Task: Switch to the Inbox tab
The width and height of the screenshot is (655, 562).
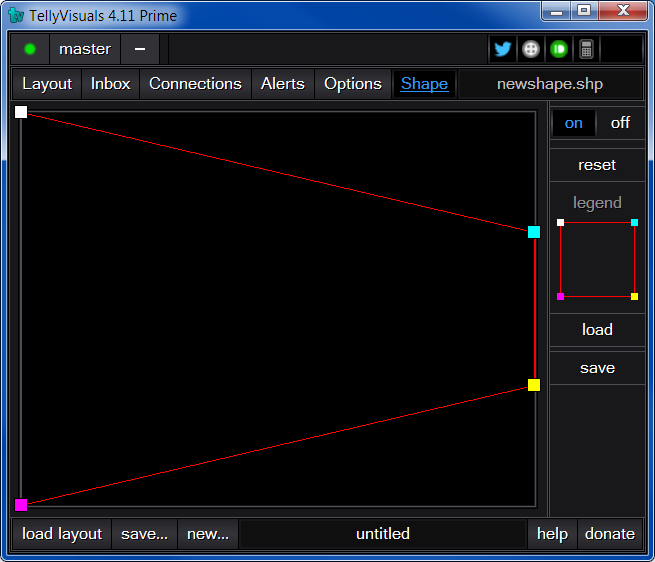Action: (x=111, y=84)
